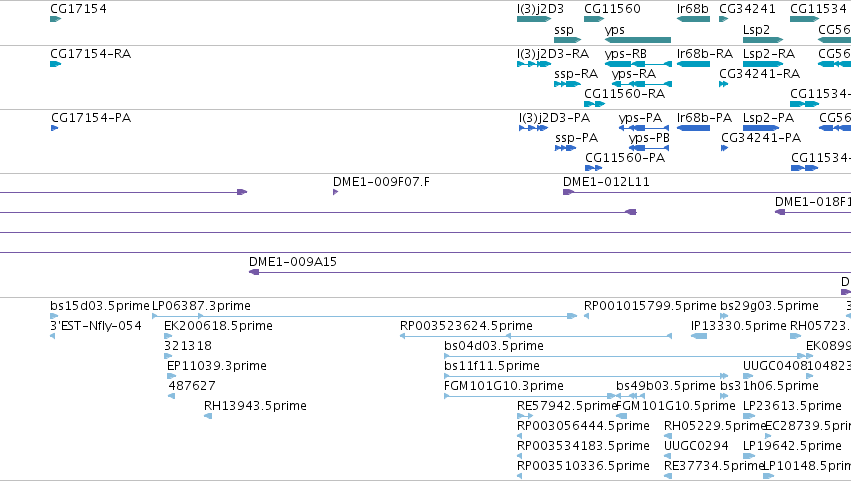This screenshot has height=481, width=851.
Task: Select the CG11560-PA protein label
Action: (x=625, y=158)
